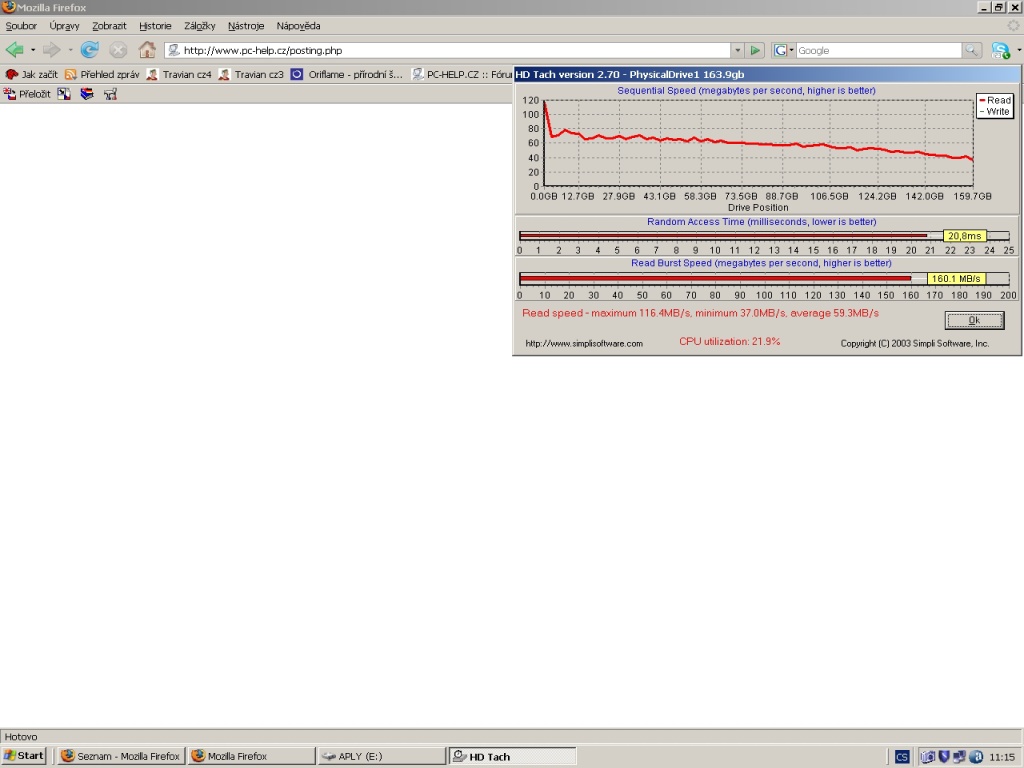The image size is (1024, 768).
Task: Click the Windows Start button
Action: tap(25, 756)
